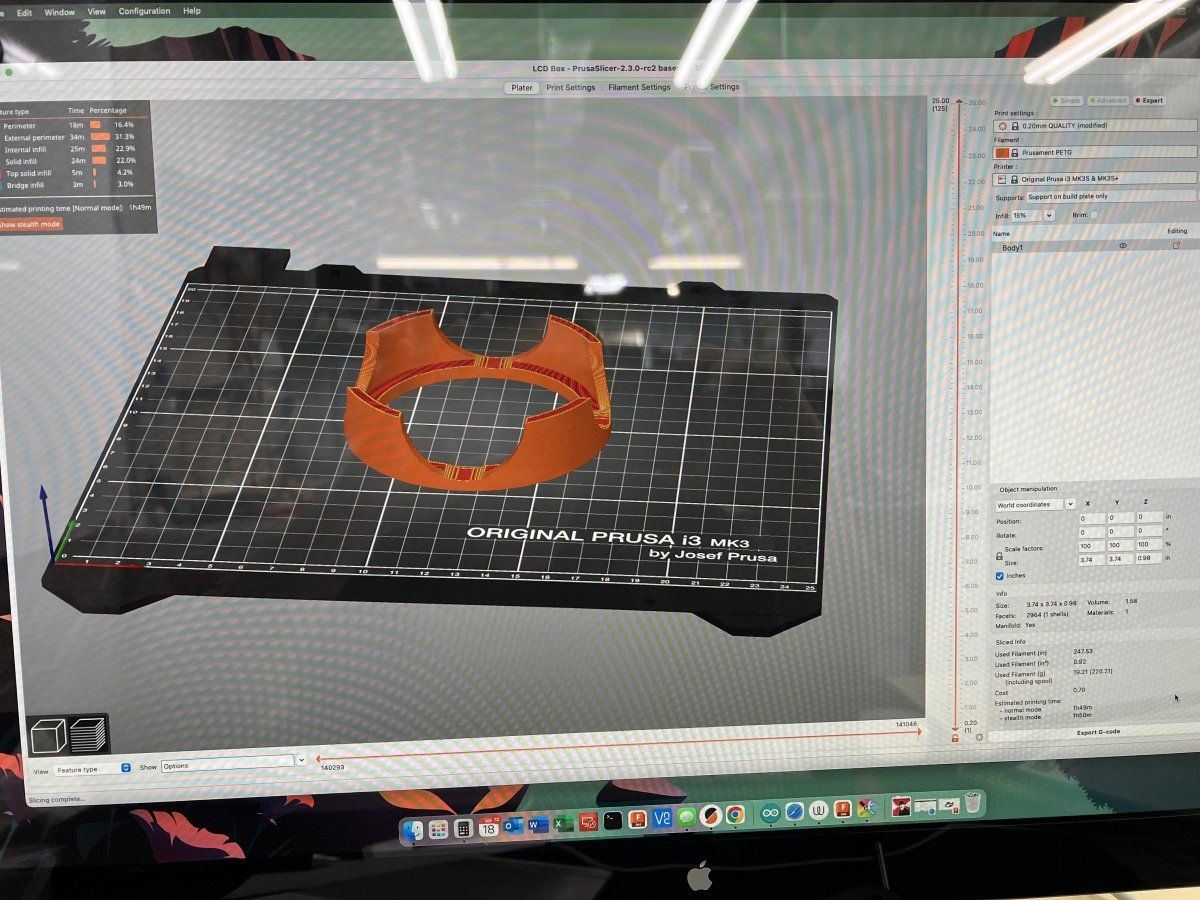Open Calendar showing 18 in the dock
1200x900 pixels.
(488, 827)
